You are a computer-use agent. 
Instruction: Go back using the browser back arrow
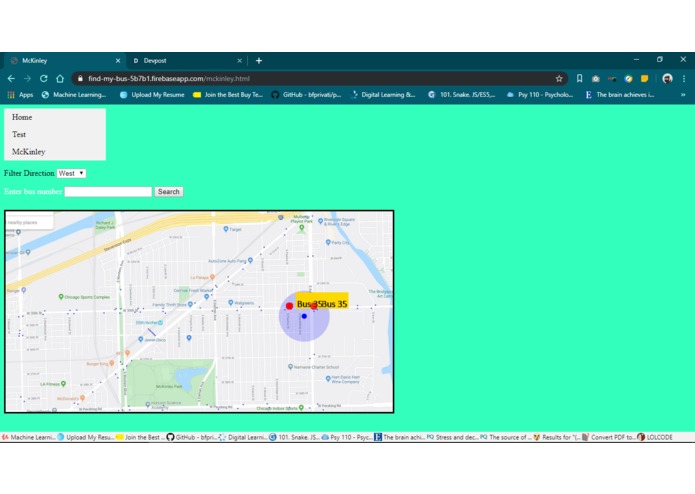[11, 79]
